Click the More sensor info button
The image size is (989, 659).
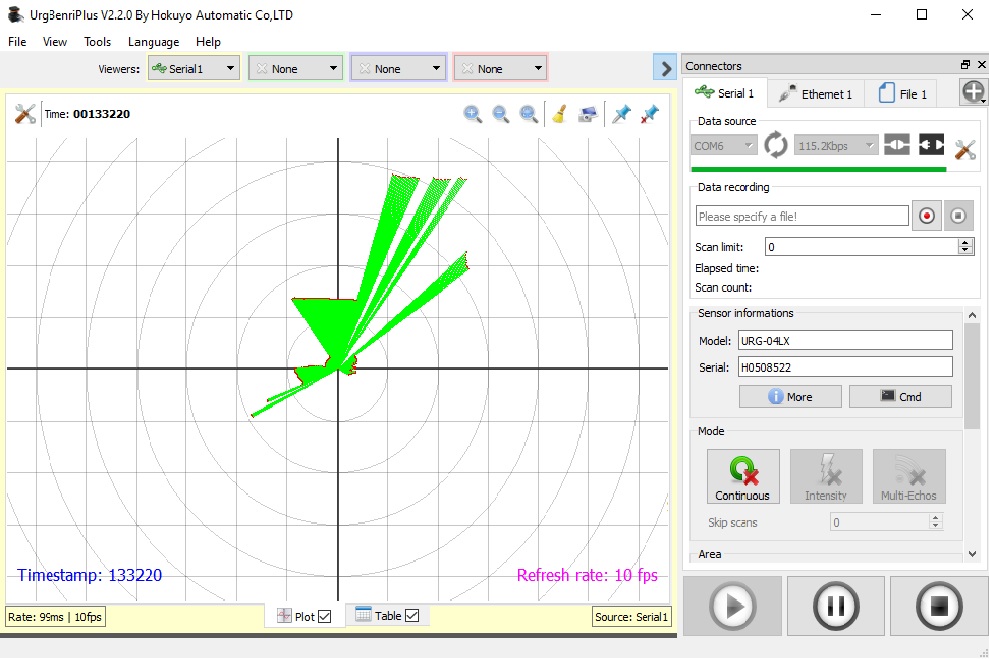[790, 397]
